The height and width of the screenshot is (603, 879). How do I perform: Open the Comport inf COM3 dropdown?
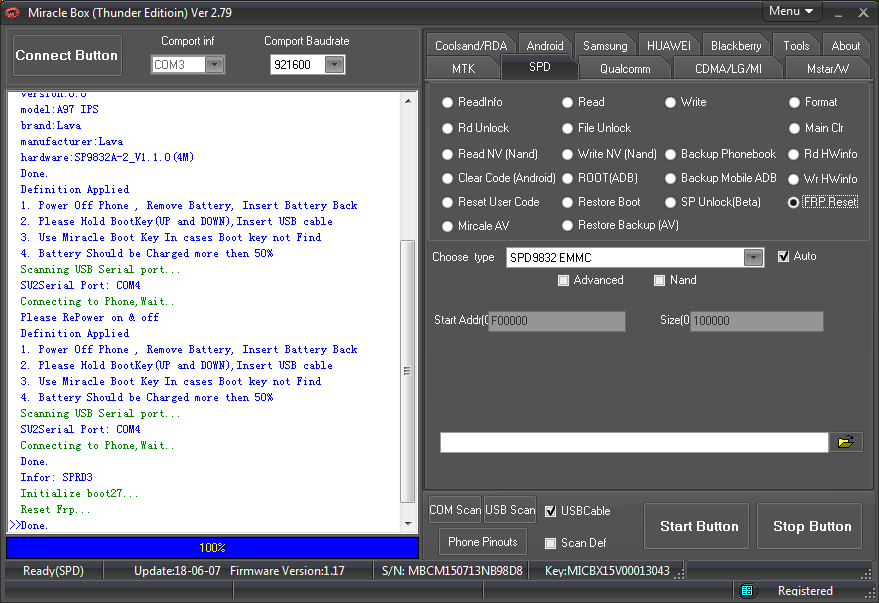(214, 65)
